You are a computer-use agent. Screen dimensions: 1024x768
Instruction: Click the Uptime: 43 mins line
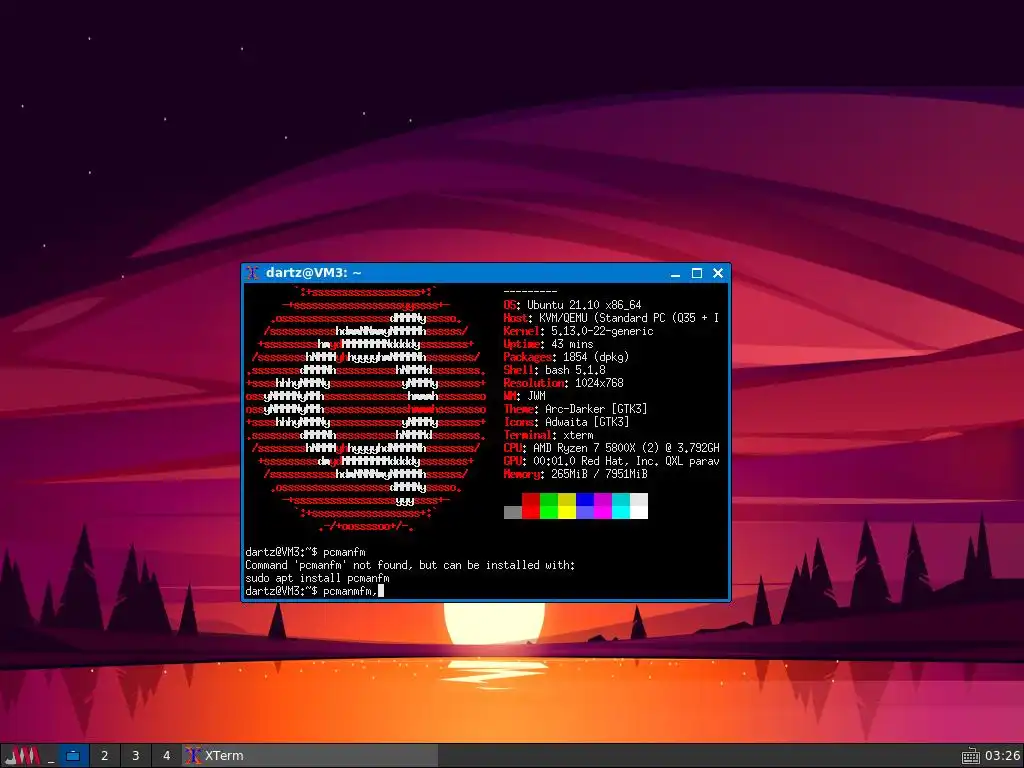pos(549,344)
